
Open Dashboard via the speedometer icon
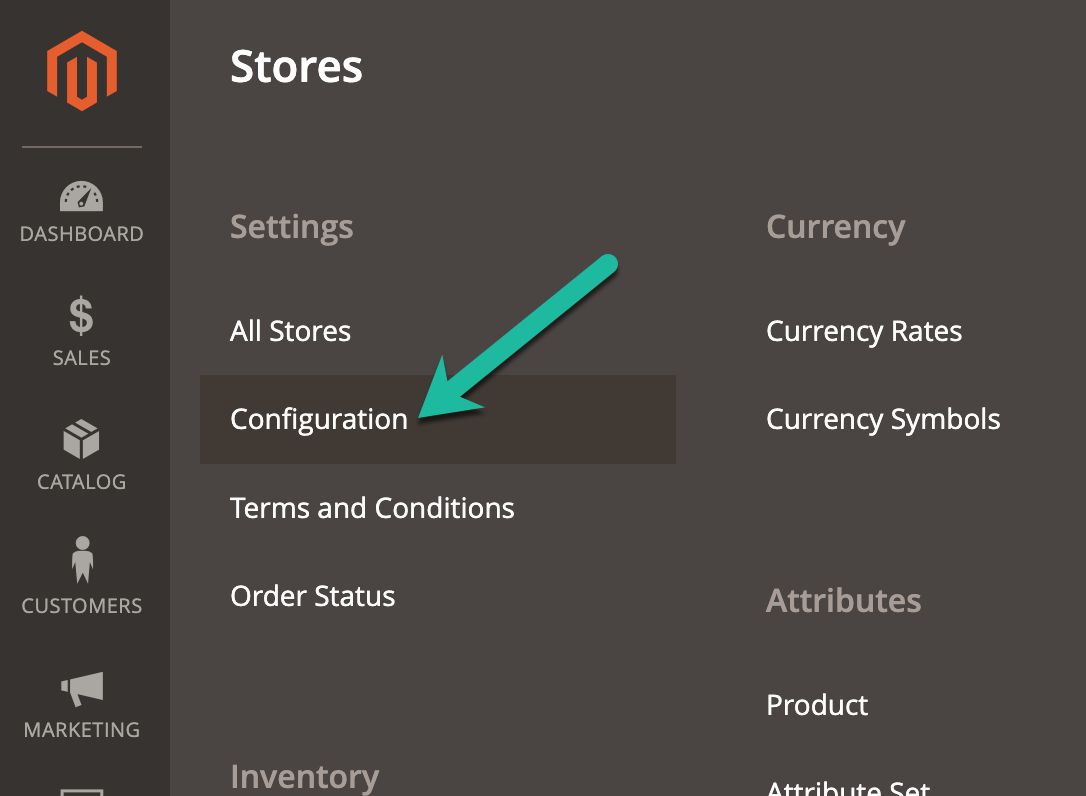coord(81,196)
